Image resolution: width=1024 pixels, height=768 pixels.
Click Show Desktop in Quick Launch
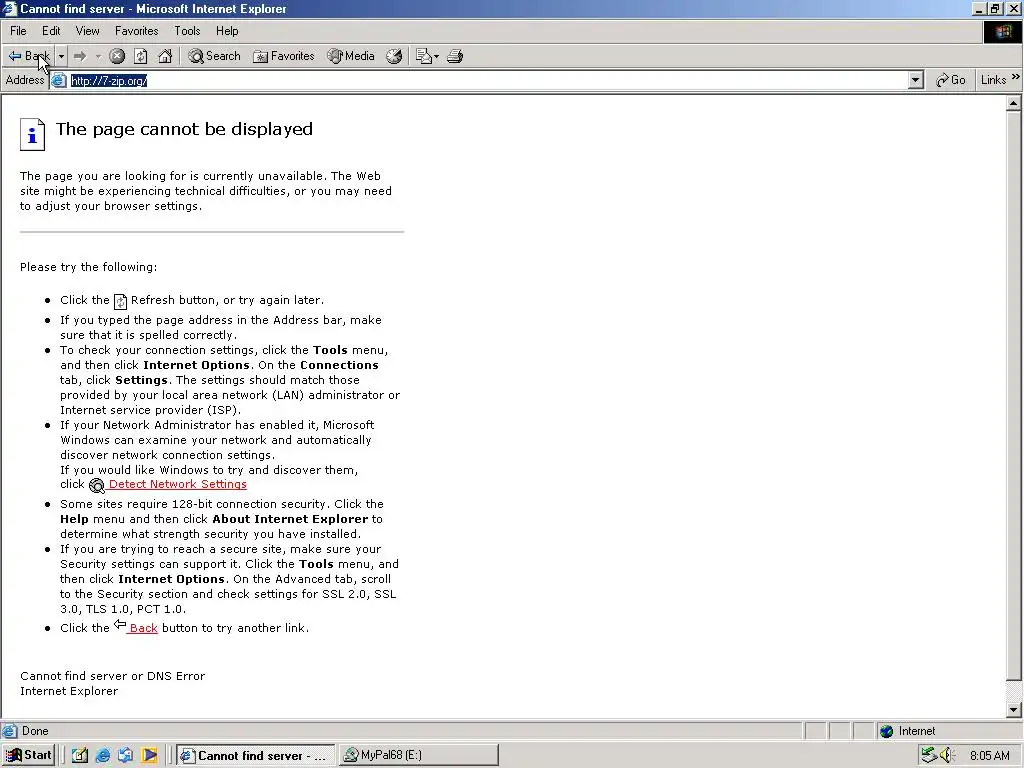pos(80,755)
